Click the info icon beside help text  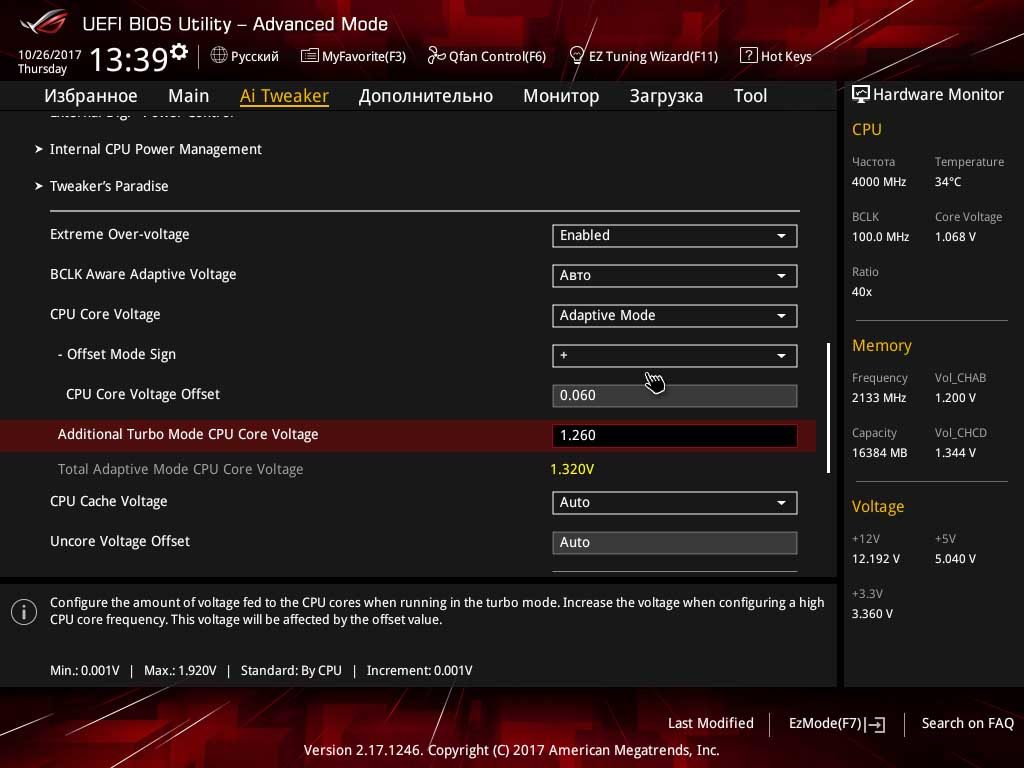pyautogui.click(x=24, y=612)
